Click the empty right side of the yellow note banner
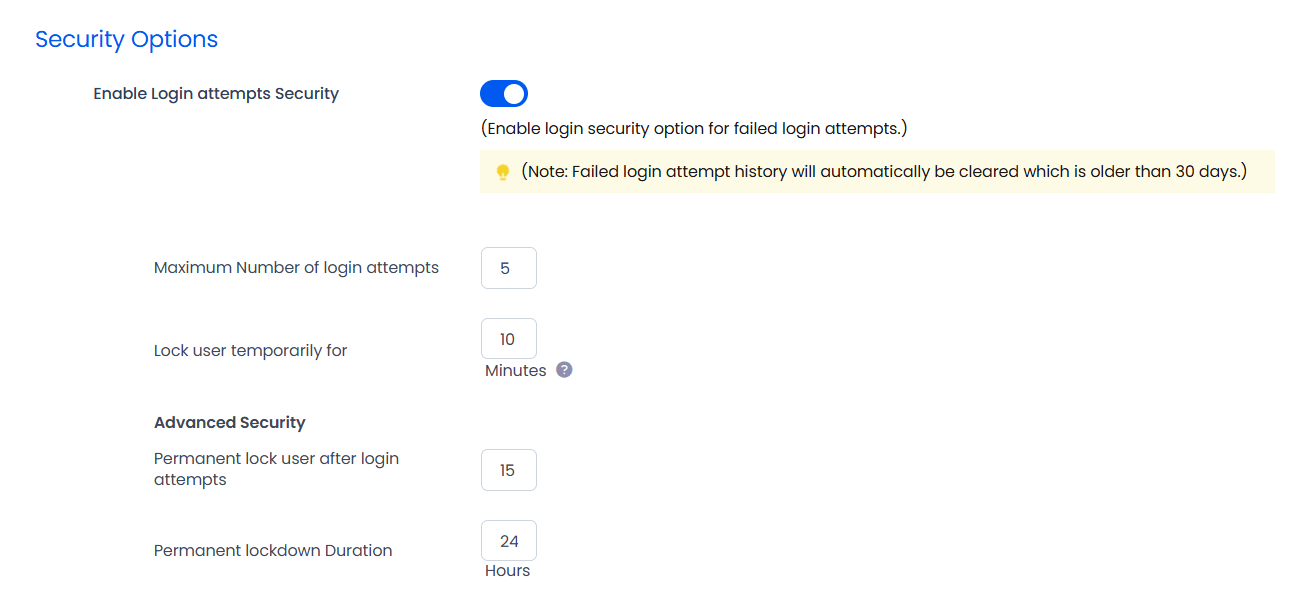Screen dimensions: 1296x594 pyautogui.click(x=1261, y=172)
